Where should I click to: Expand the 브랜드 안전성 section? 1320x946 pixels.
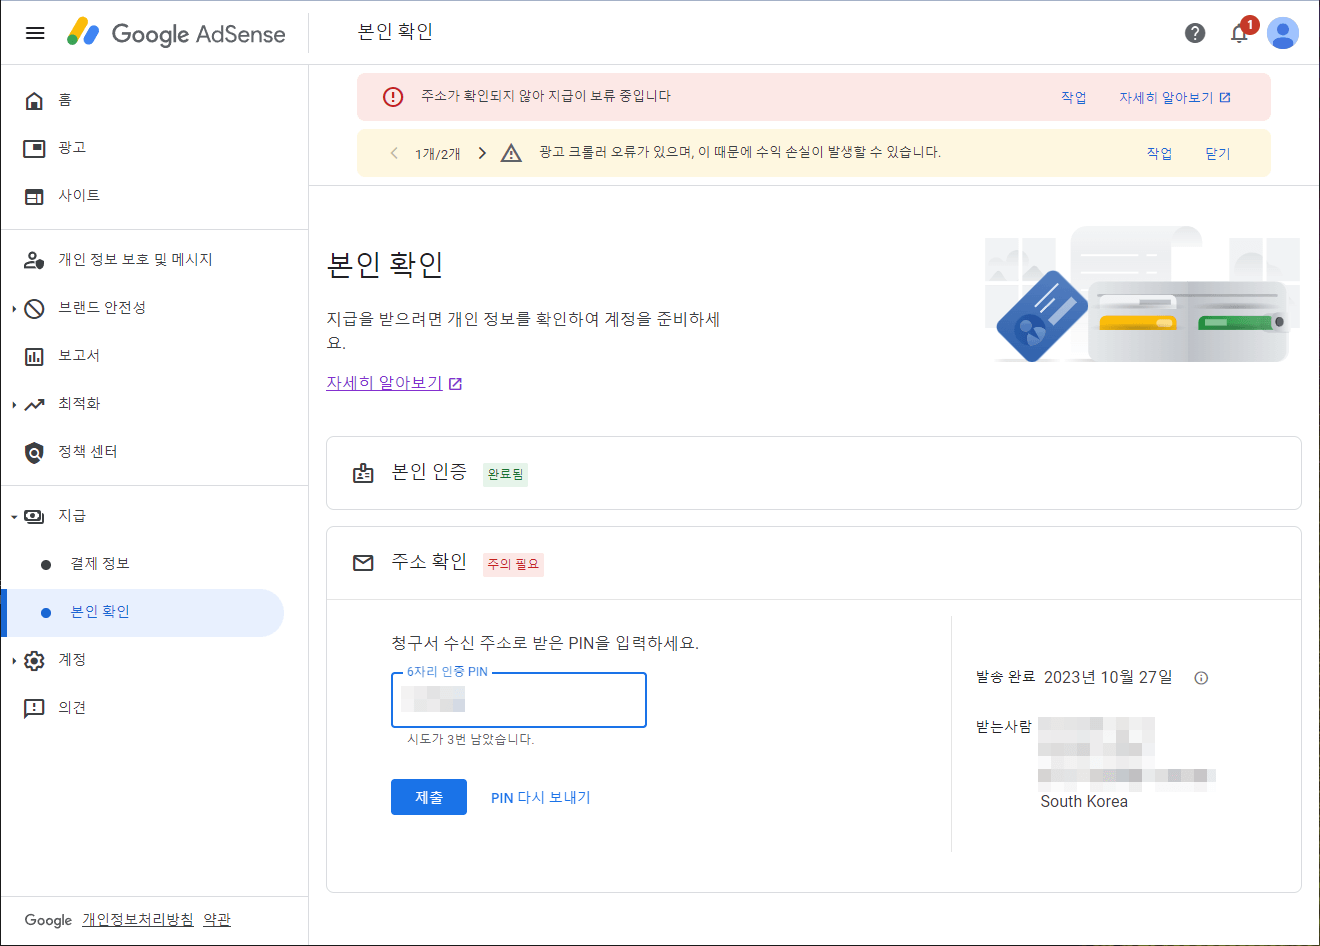tap(13, 307)
